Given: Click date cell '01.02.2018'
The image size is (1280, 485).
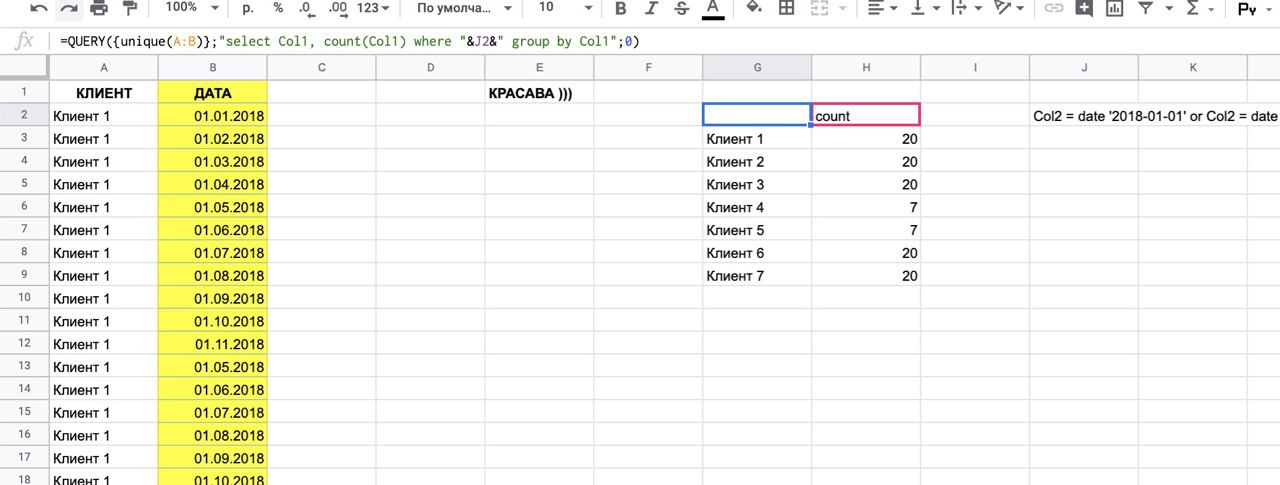Looking at the screenshot, I should [213, 138].
